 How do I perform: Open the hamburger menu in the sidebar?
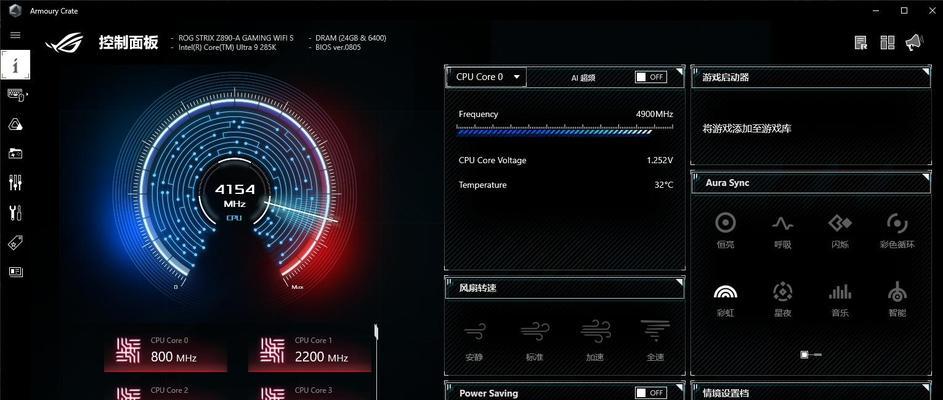pyautogui.click(x=16, y=35)
